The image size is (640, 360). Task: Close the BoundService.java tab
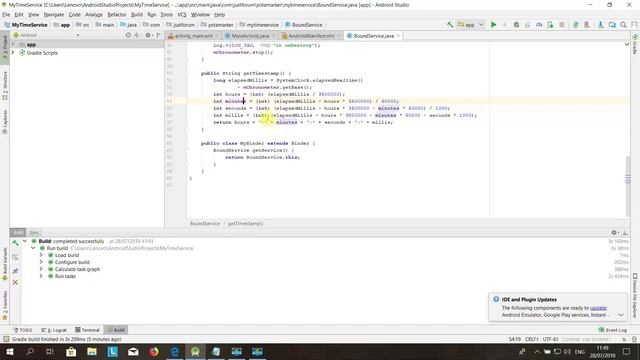click(398, 36)
